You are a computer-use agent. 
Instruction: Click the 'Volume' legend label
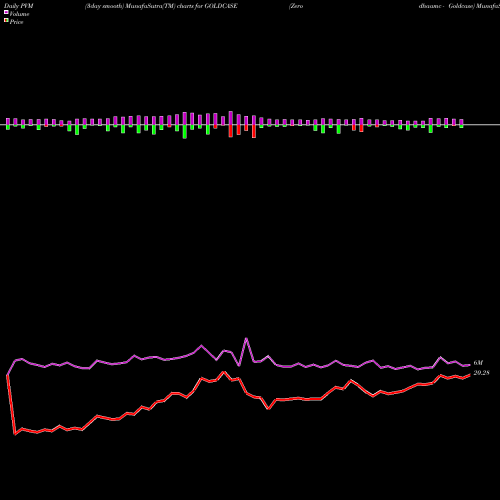[19, 14]
